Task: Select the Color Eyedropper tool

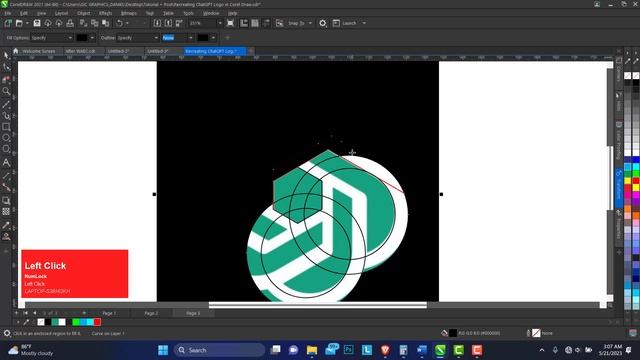Action: click(6, 225)
